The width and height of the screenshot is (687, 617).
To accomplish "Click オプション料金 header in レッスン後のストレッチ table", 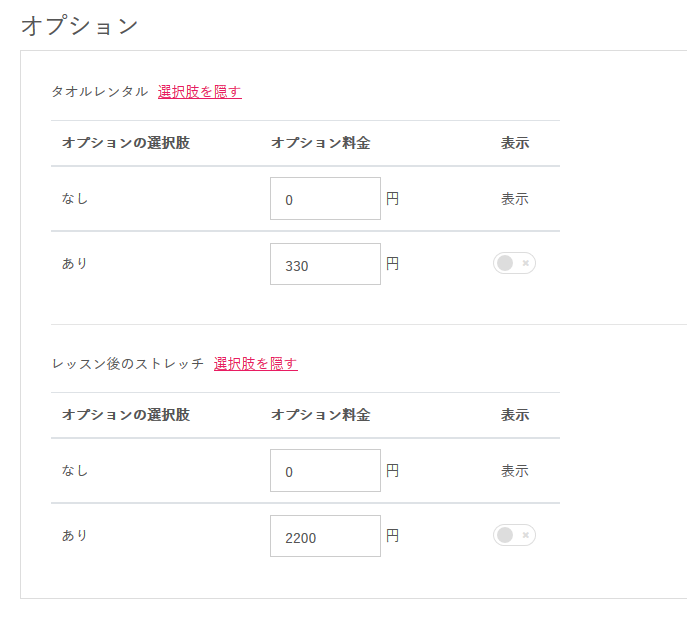I will coord(320,415).
